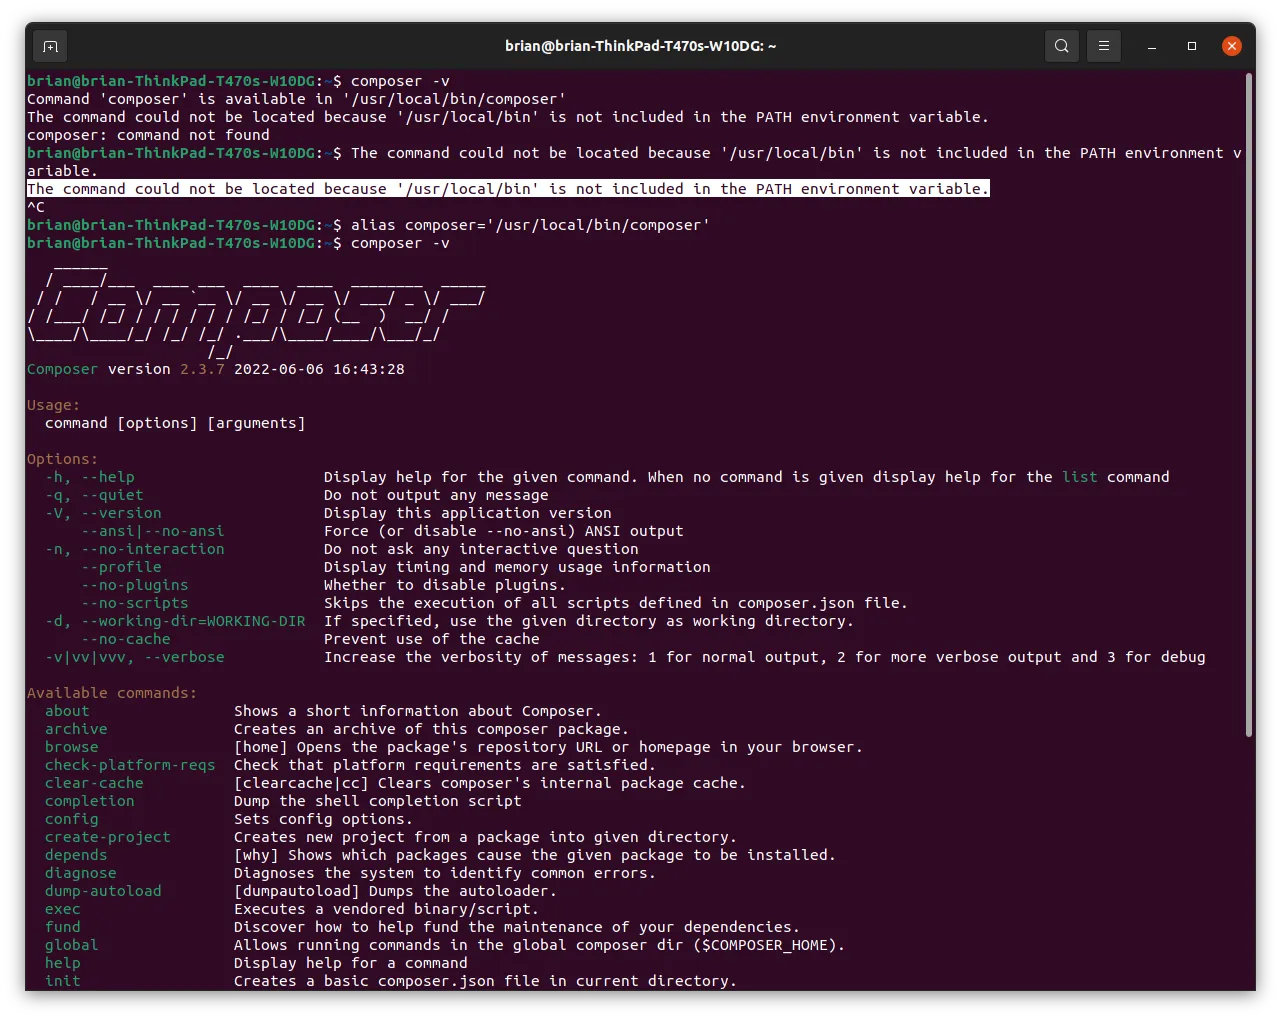The image size is (1281, 1019).
Task: Click the 'diagnose' command name
Action: point(81,873)
